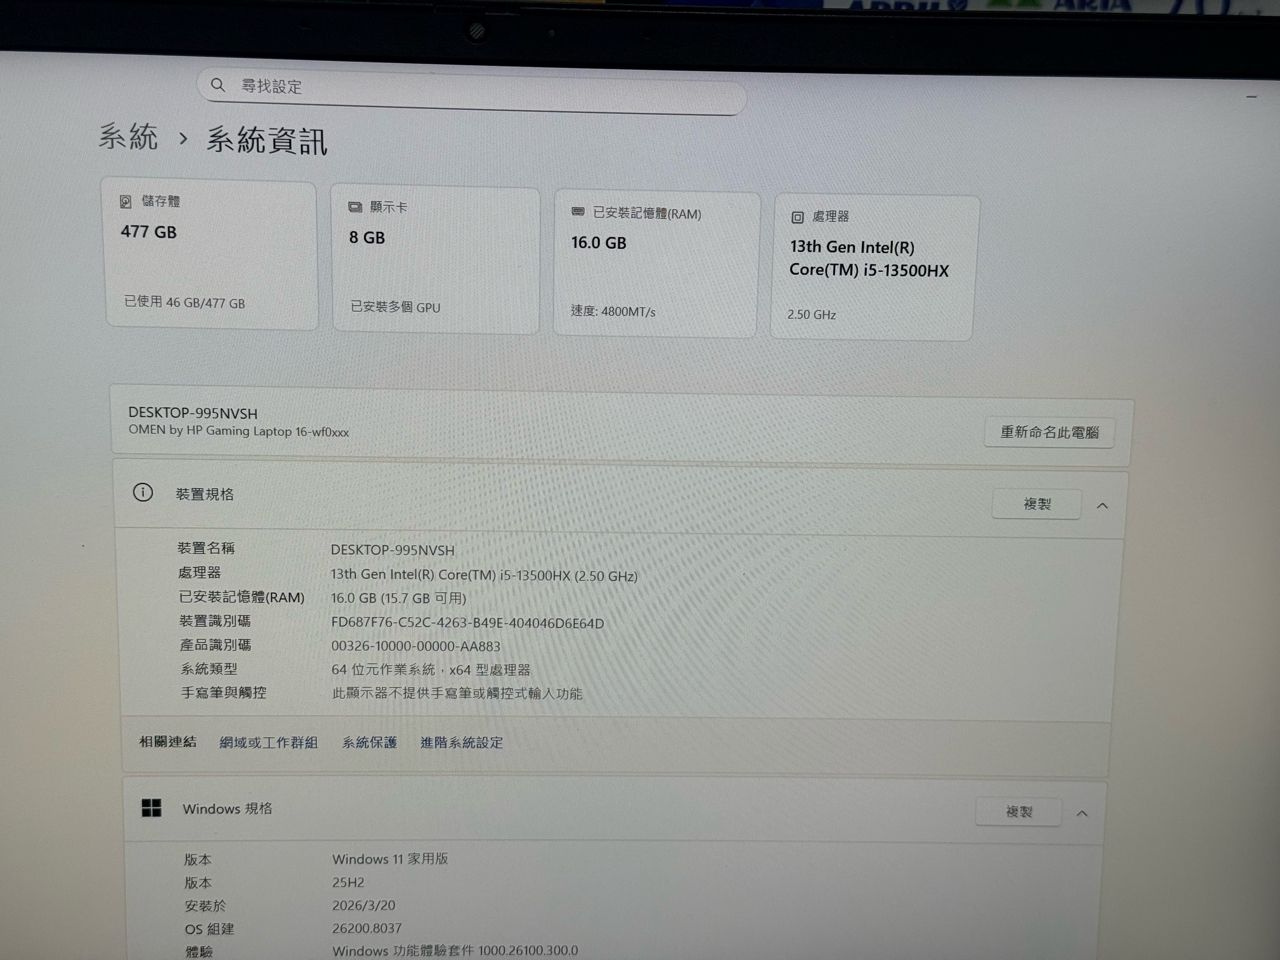Copy device specs with 複製 button
This screenshot has height=960, width=1280.
1036,504
